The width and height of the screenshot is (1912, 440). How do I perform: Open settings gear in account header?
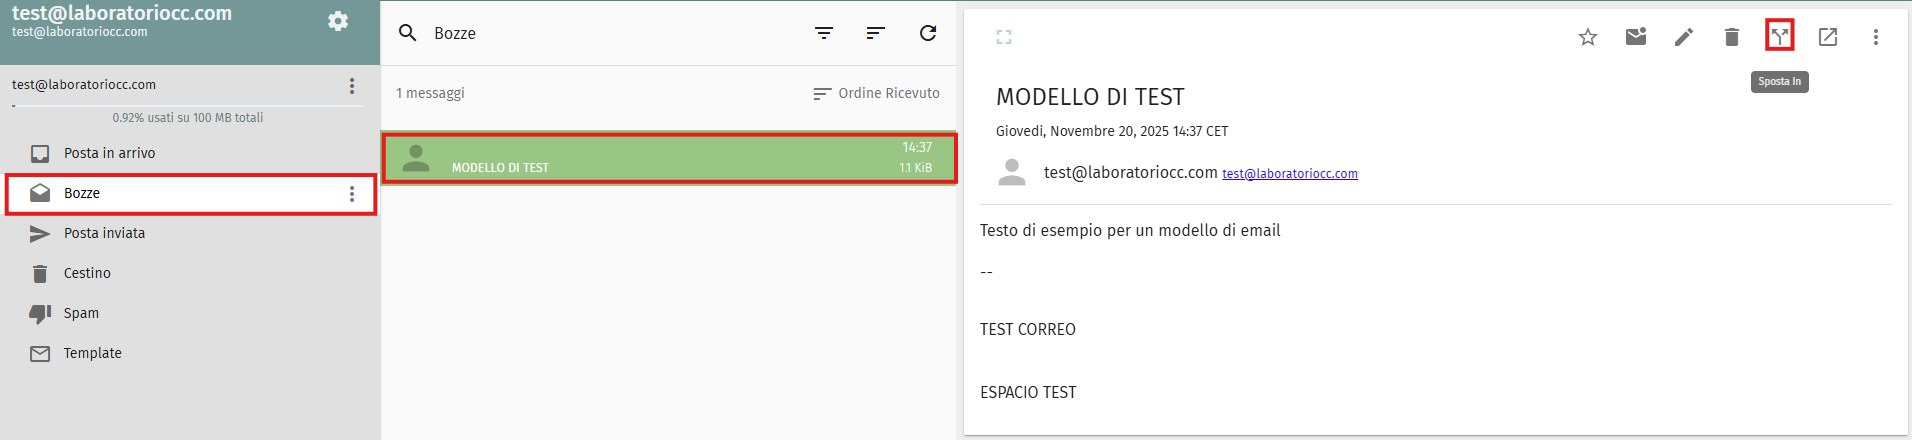[338, 21]
